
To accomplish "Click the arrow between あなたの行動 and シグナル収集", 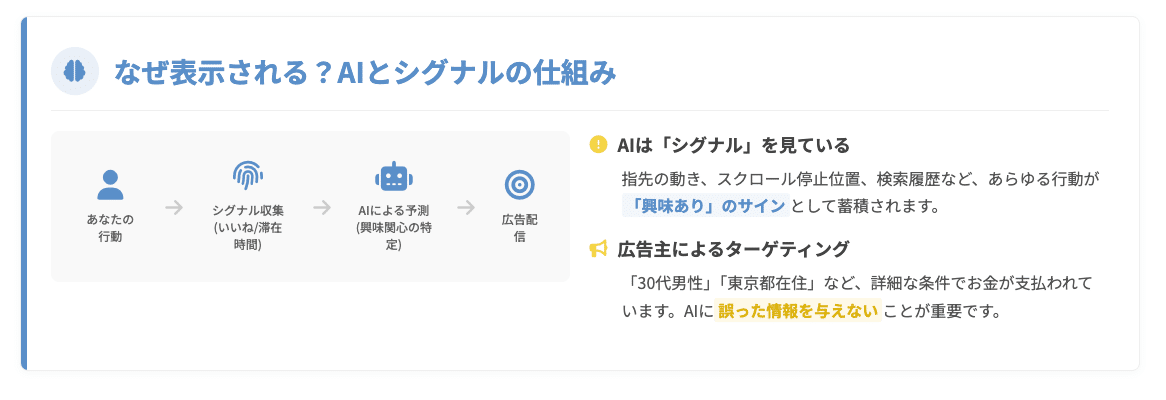I will [x=174, y=207].
